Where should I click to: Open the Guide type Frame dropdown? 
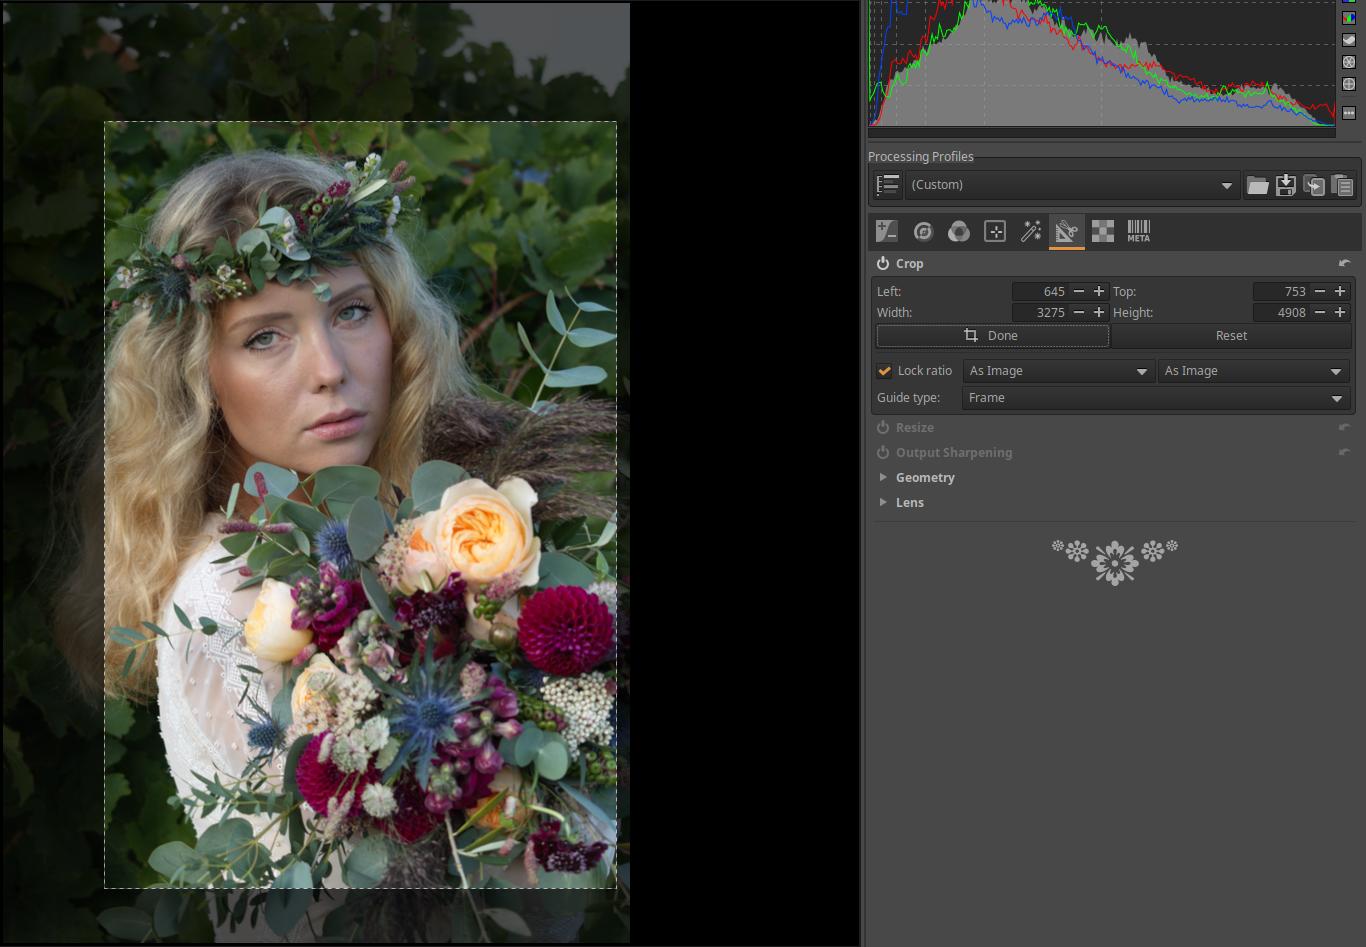(1155, 398)
